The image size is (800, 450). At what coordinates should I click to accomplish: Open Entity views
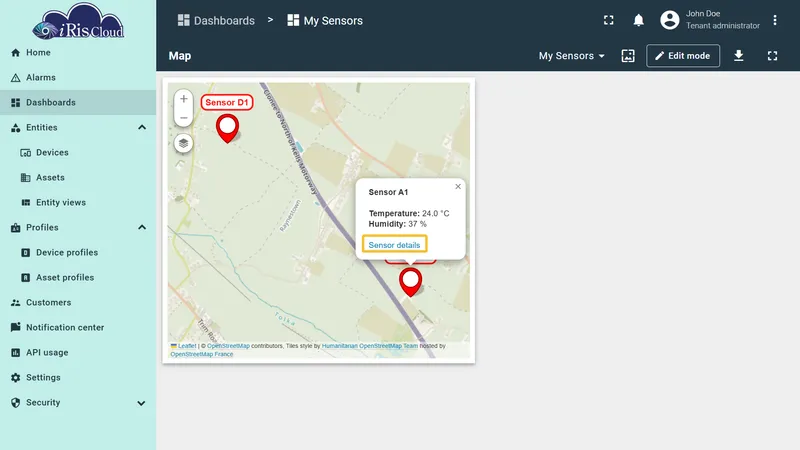click(x=78, y=203)
